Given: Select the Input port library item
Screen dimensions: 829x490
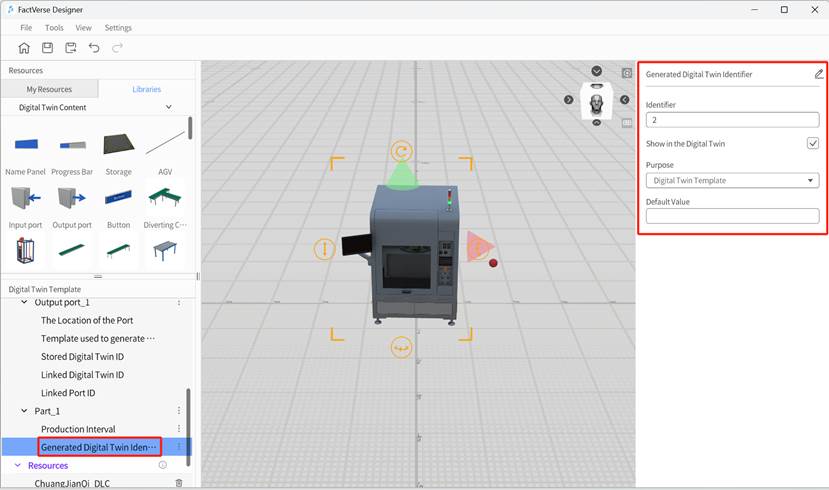Looking at the screenshot, I should point(25,206).
